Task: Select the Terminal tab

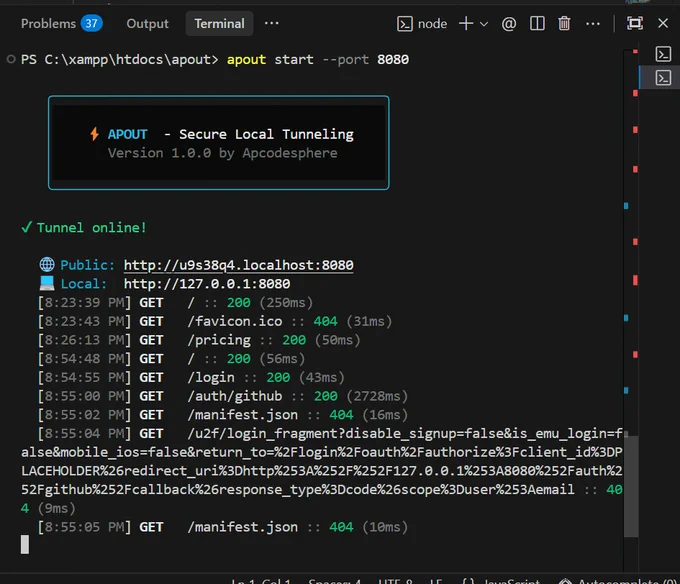Action: coord(219,23)
